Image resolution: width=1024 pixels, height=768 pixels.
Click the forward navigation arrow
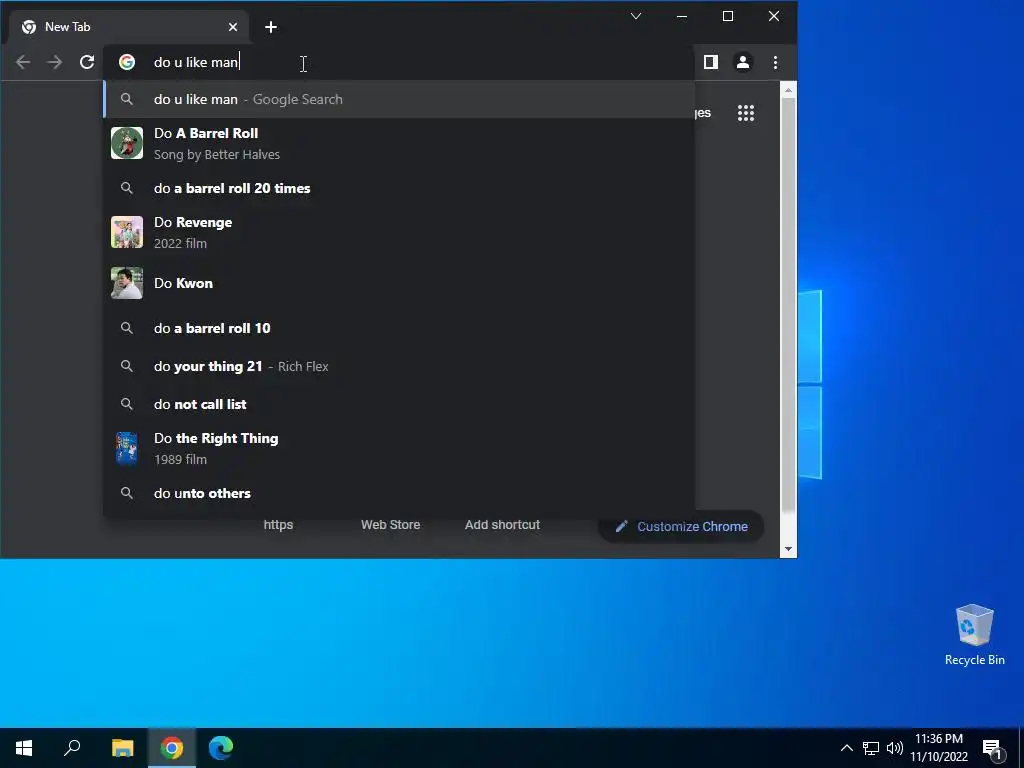point(55,62)
